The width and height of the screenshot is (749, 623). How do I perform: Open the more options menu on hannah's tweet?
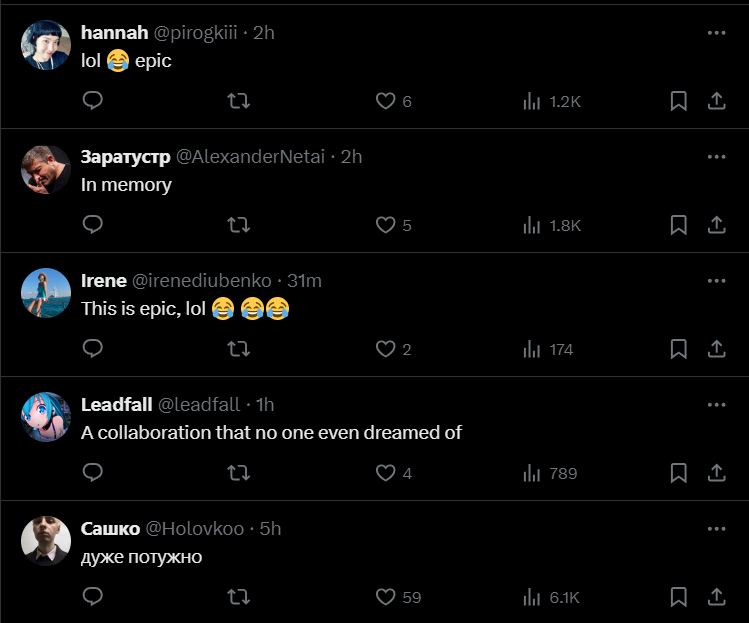[716, 32]
